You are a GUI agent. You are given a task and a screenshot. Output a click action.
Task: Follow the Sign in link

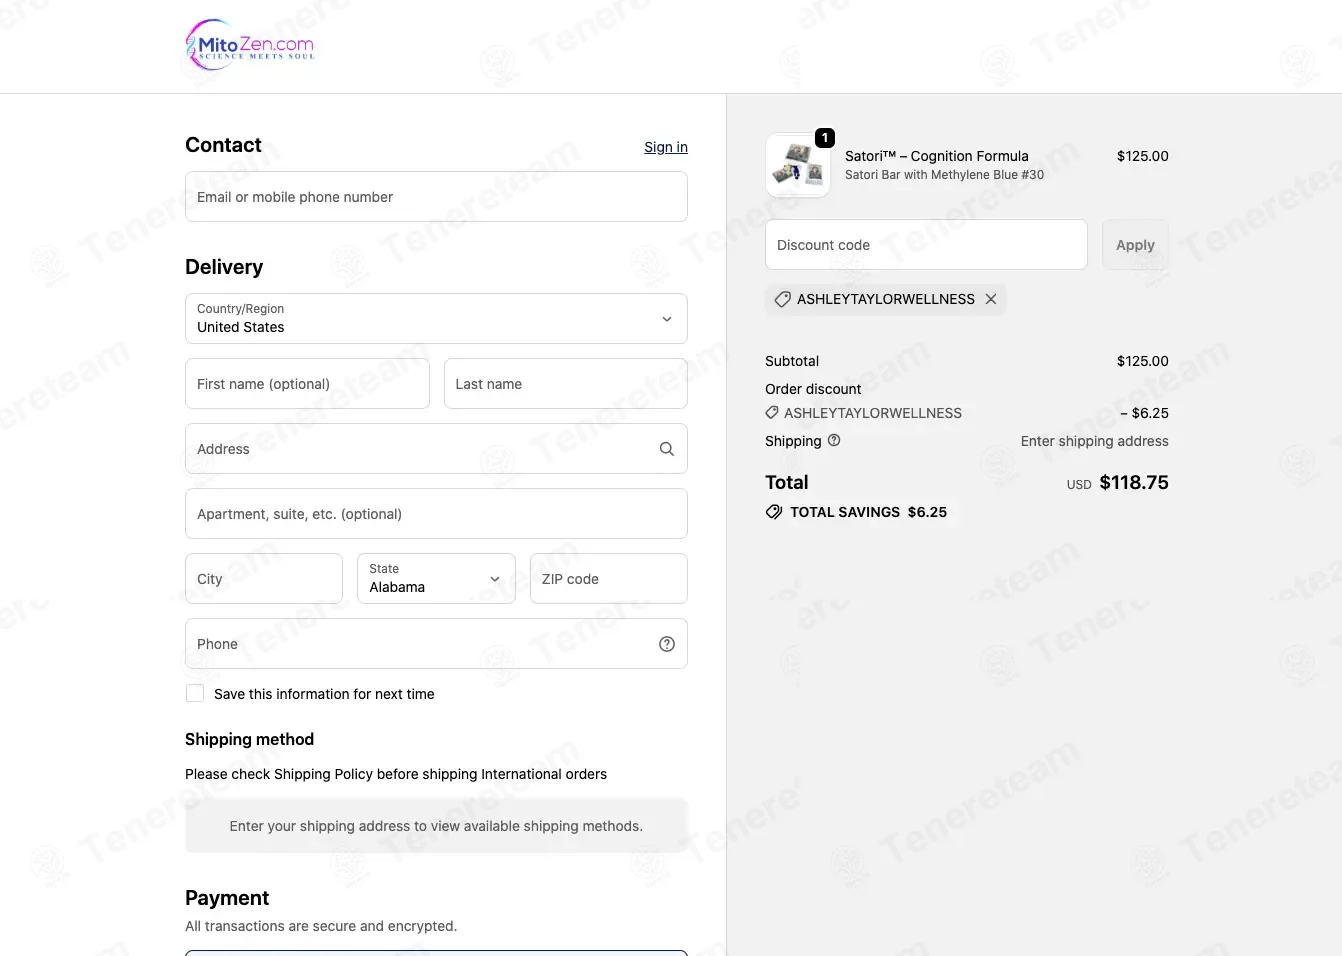tap(666, 147)
